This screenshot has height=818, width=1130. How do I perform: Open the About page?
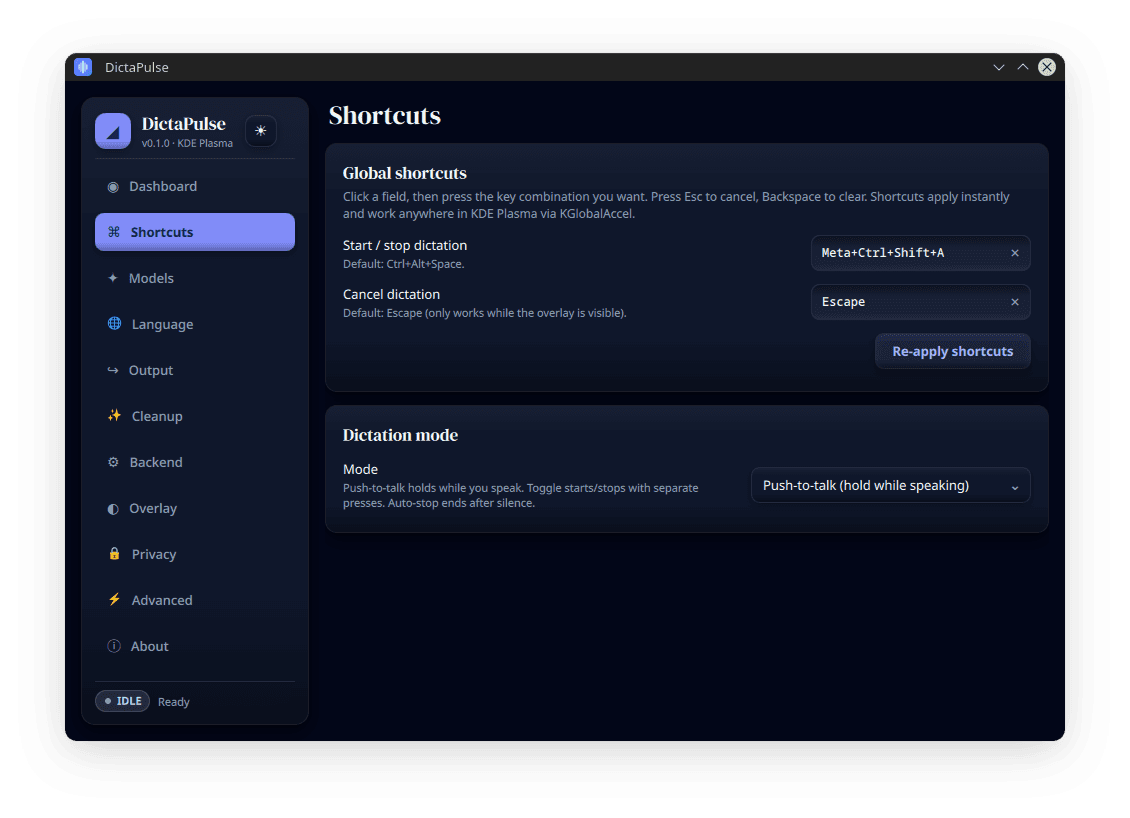(x=195, y=646)
